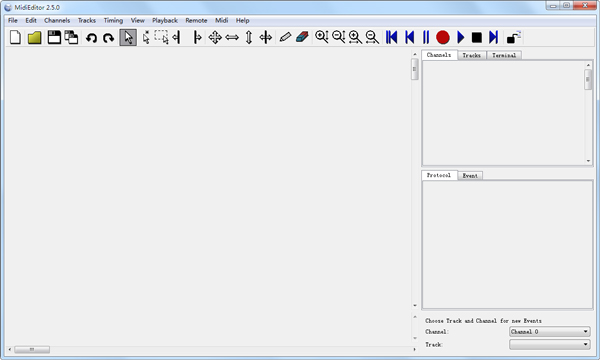
Task: Open the Timing menu
Action: pyautogui.click(x=113, y=21)
